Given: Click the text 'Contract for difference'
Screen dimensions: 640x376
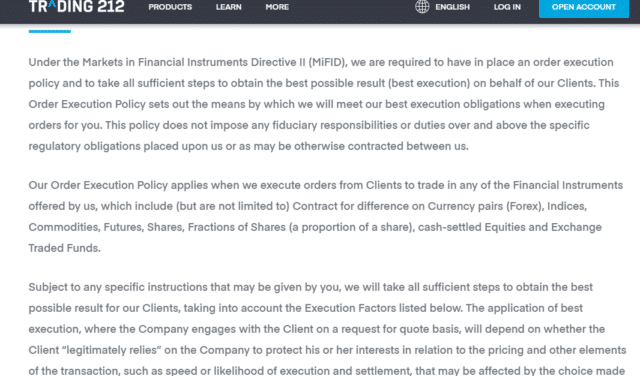Looking at the screenshot, I should (x=351, y=206).
